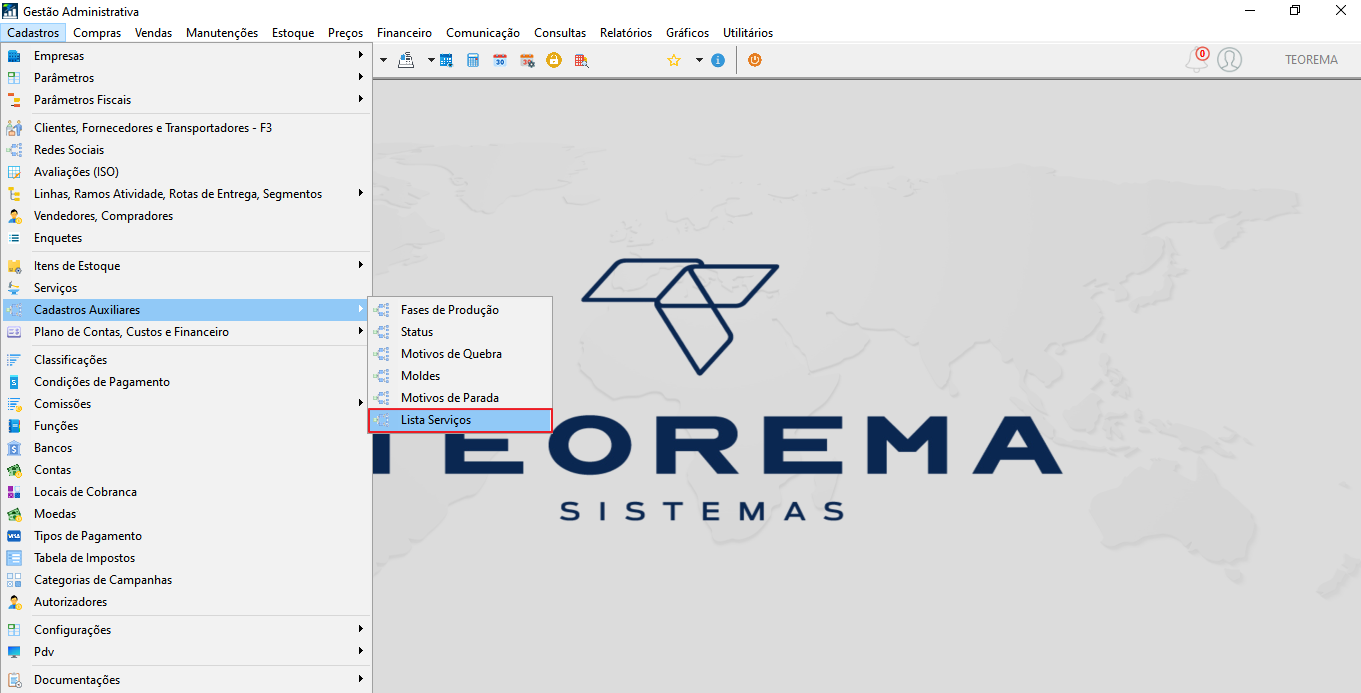Open the Gráficos menu
This screenshot has height=693, width=1361.
coord(688,33)
